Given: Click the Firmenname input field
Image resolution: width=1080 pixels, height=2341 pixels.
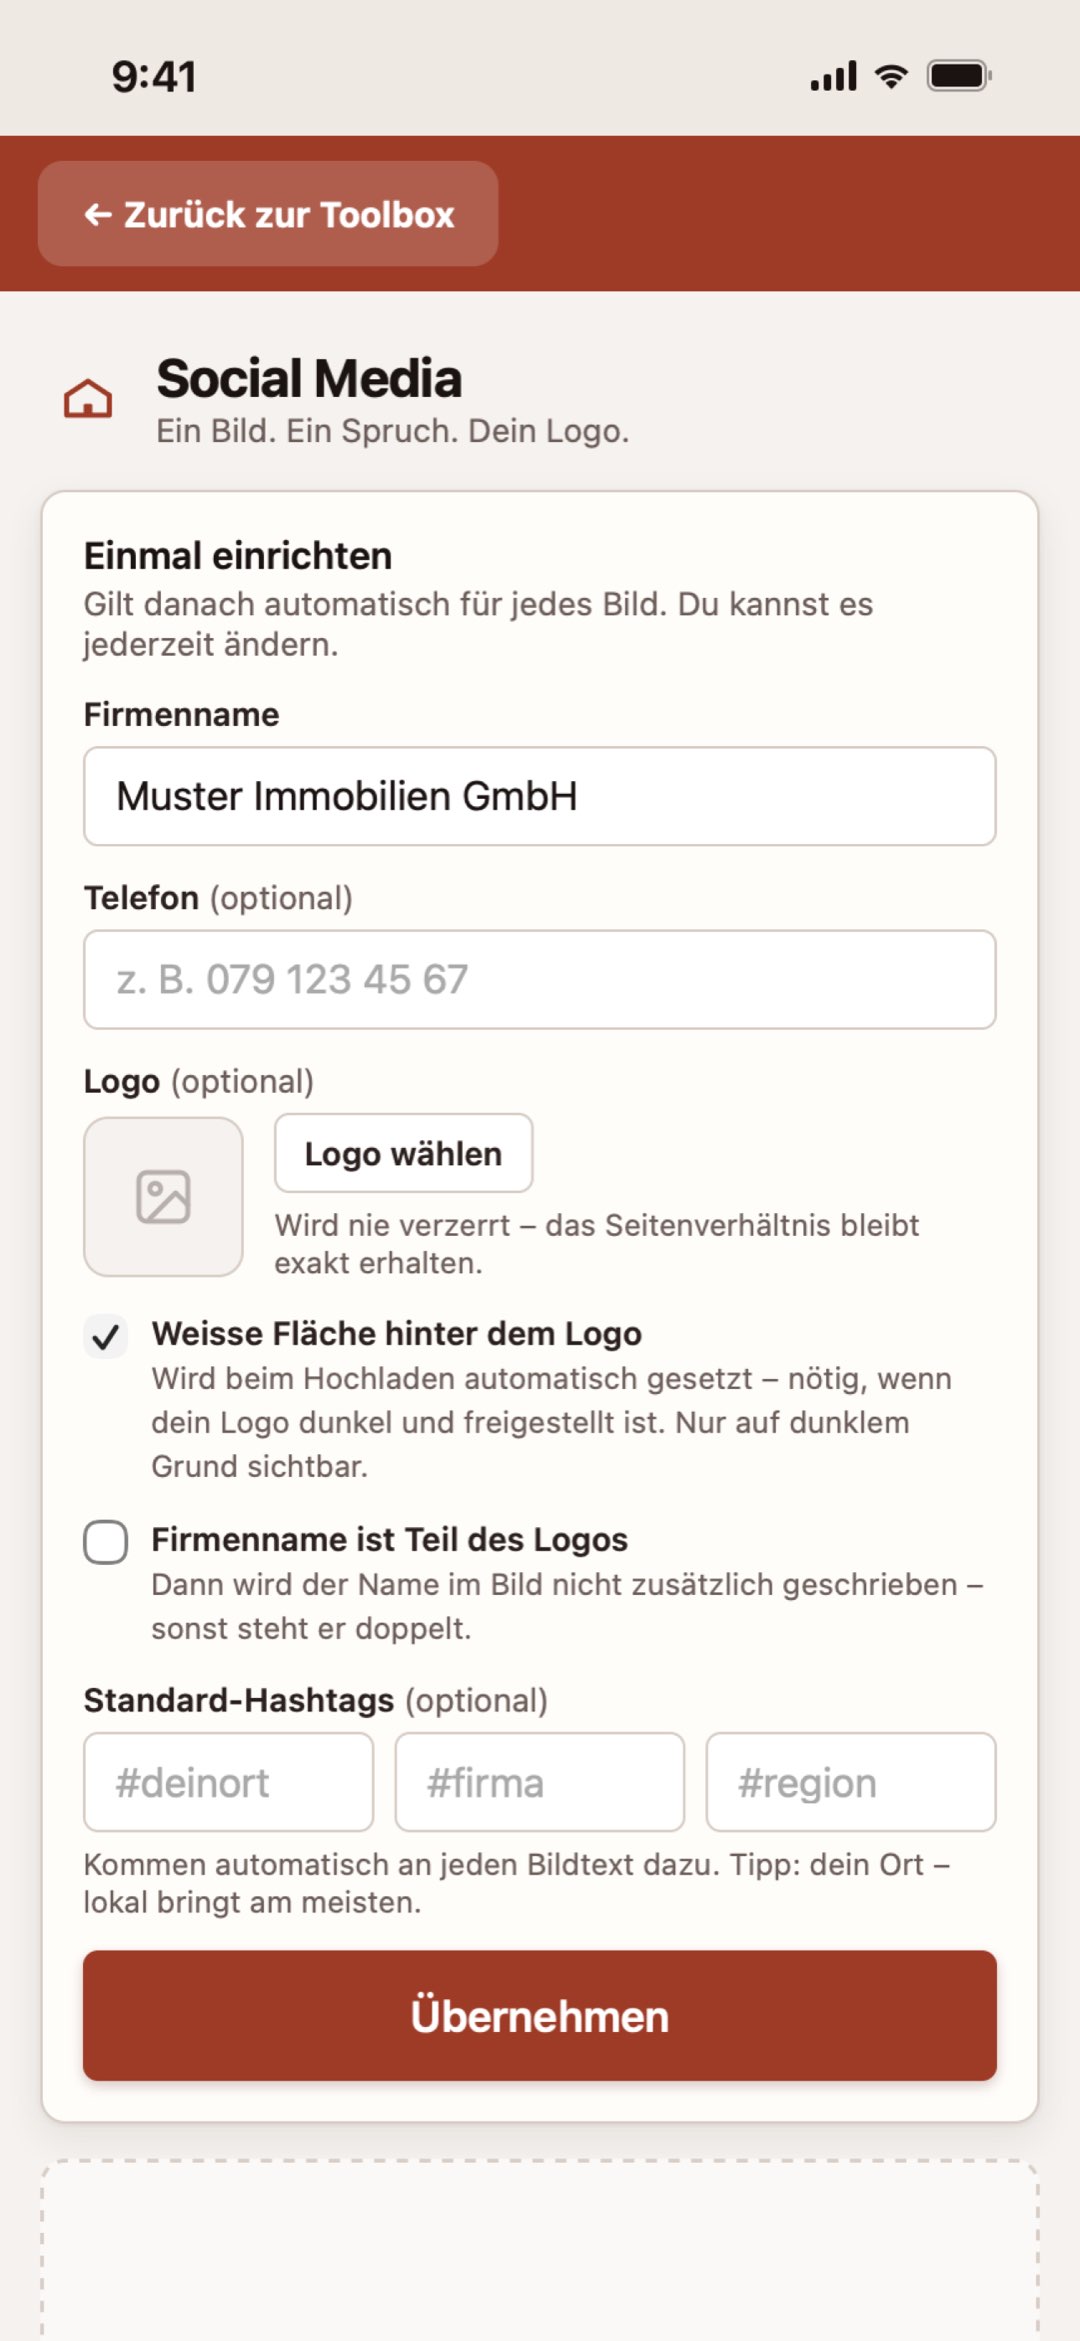Looking at the screenshot, I should 540,796.
